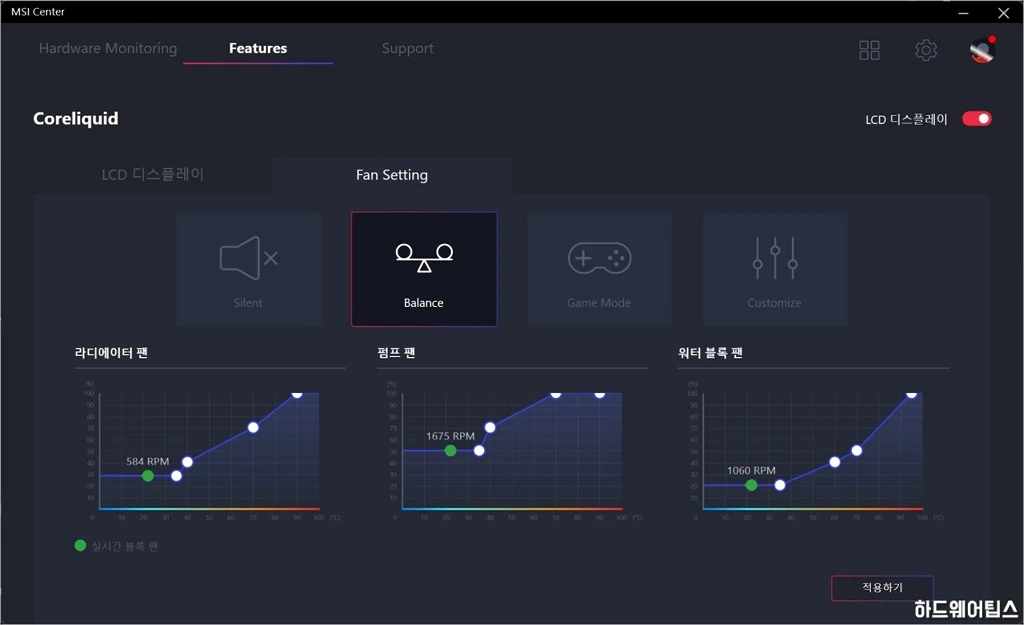Select the Fan Setting sub-tab
The image size is (1024, 625).
tap(392, 175)
